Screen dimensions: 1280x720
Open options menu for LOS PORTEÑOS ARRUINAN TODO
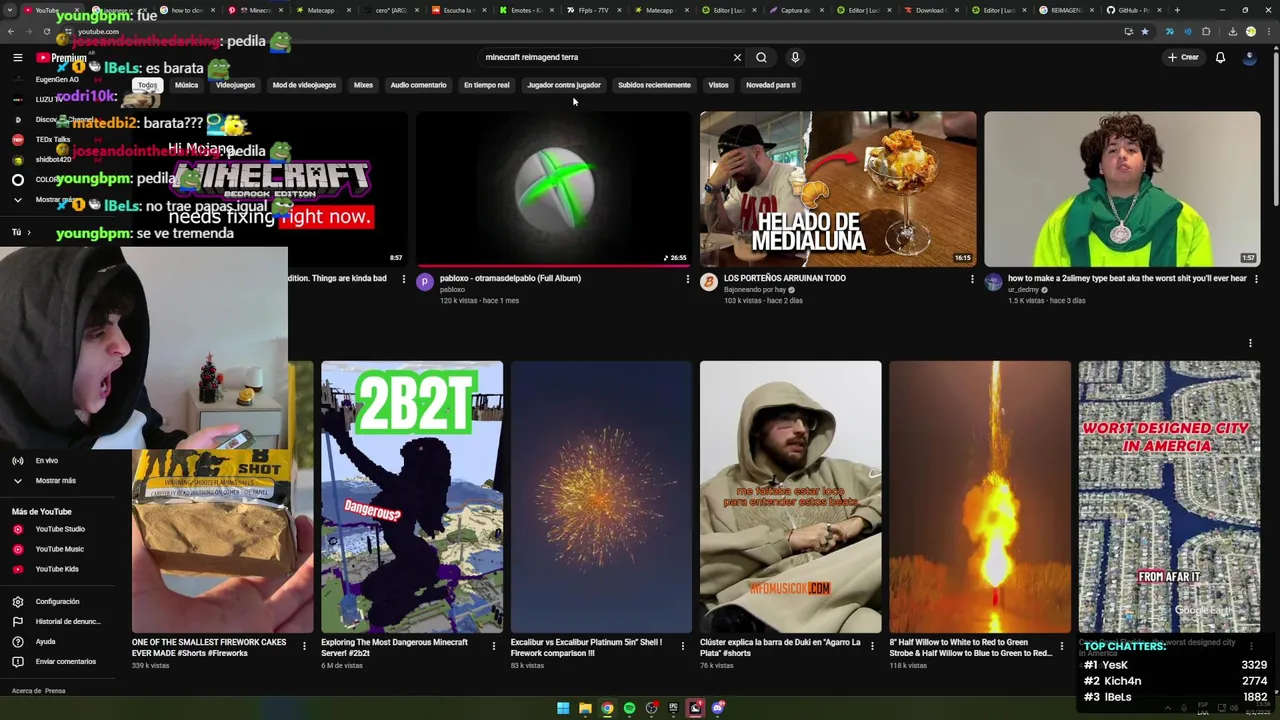click(x=971, y=279)
